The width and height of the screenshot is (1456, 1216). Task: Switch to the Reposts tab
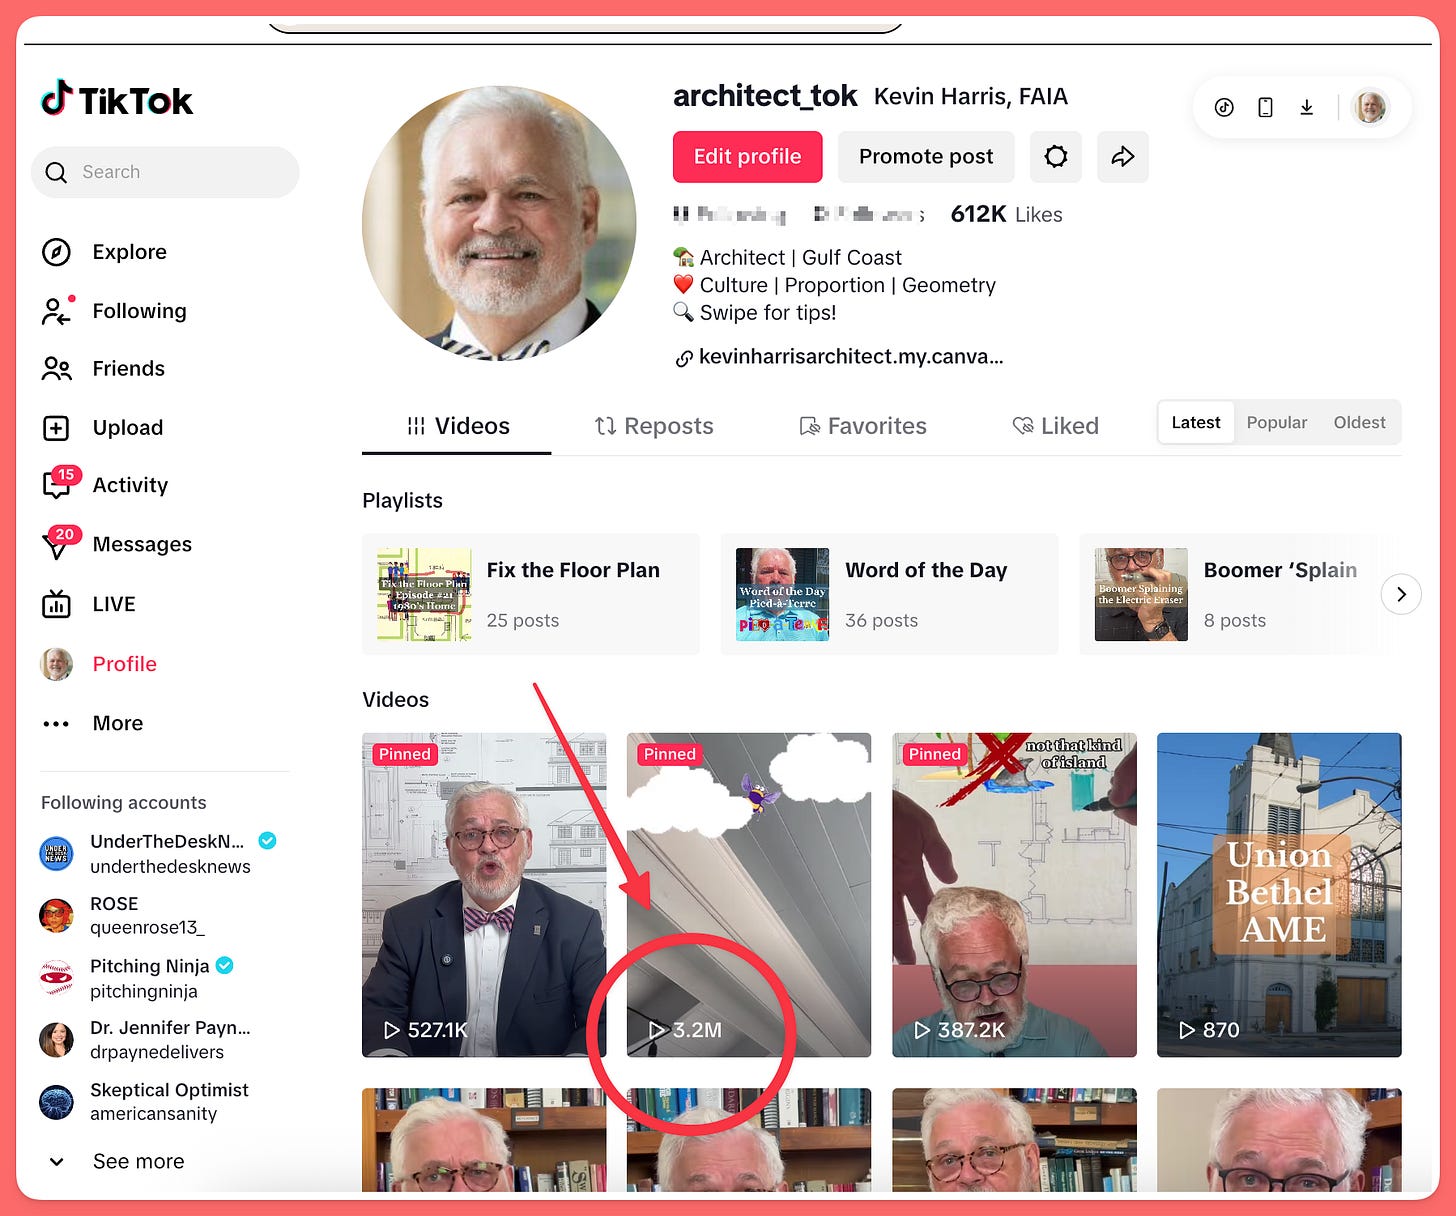[x=654, y=427]
